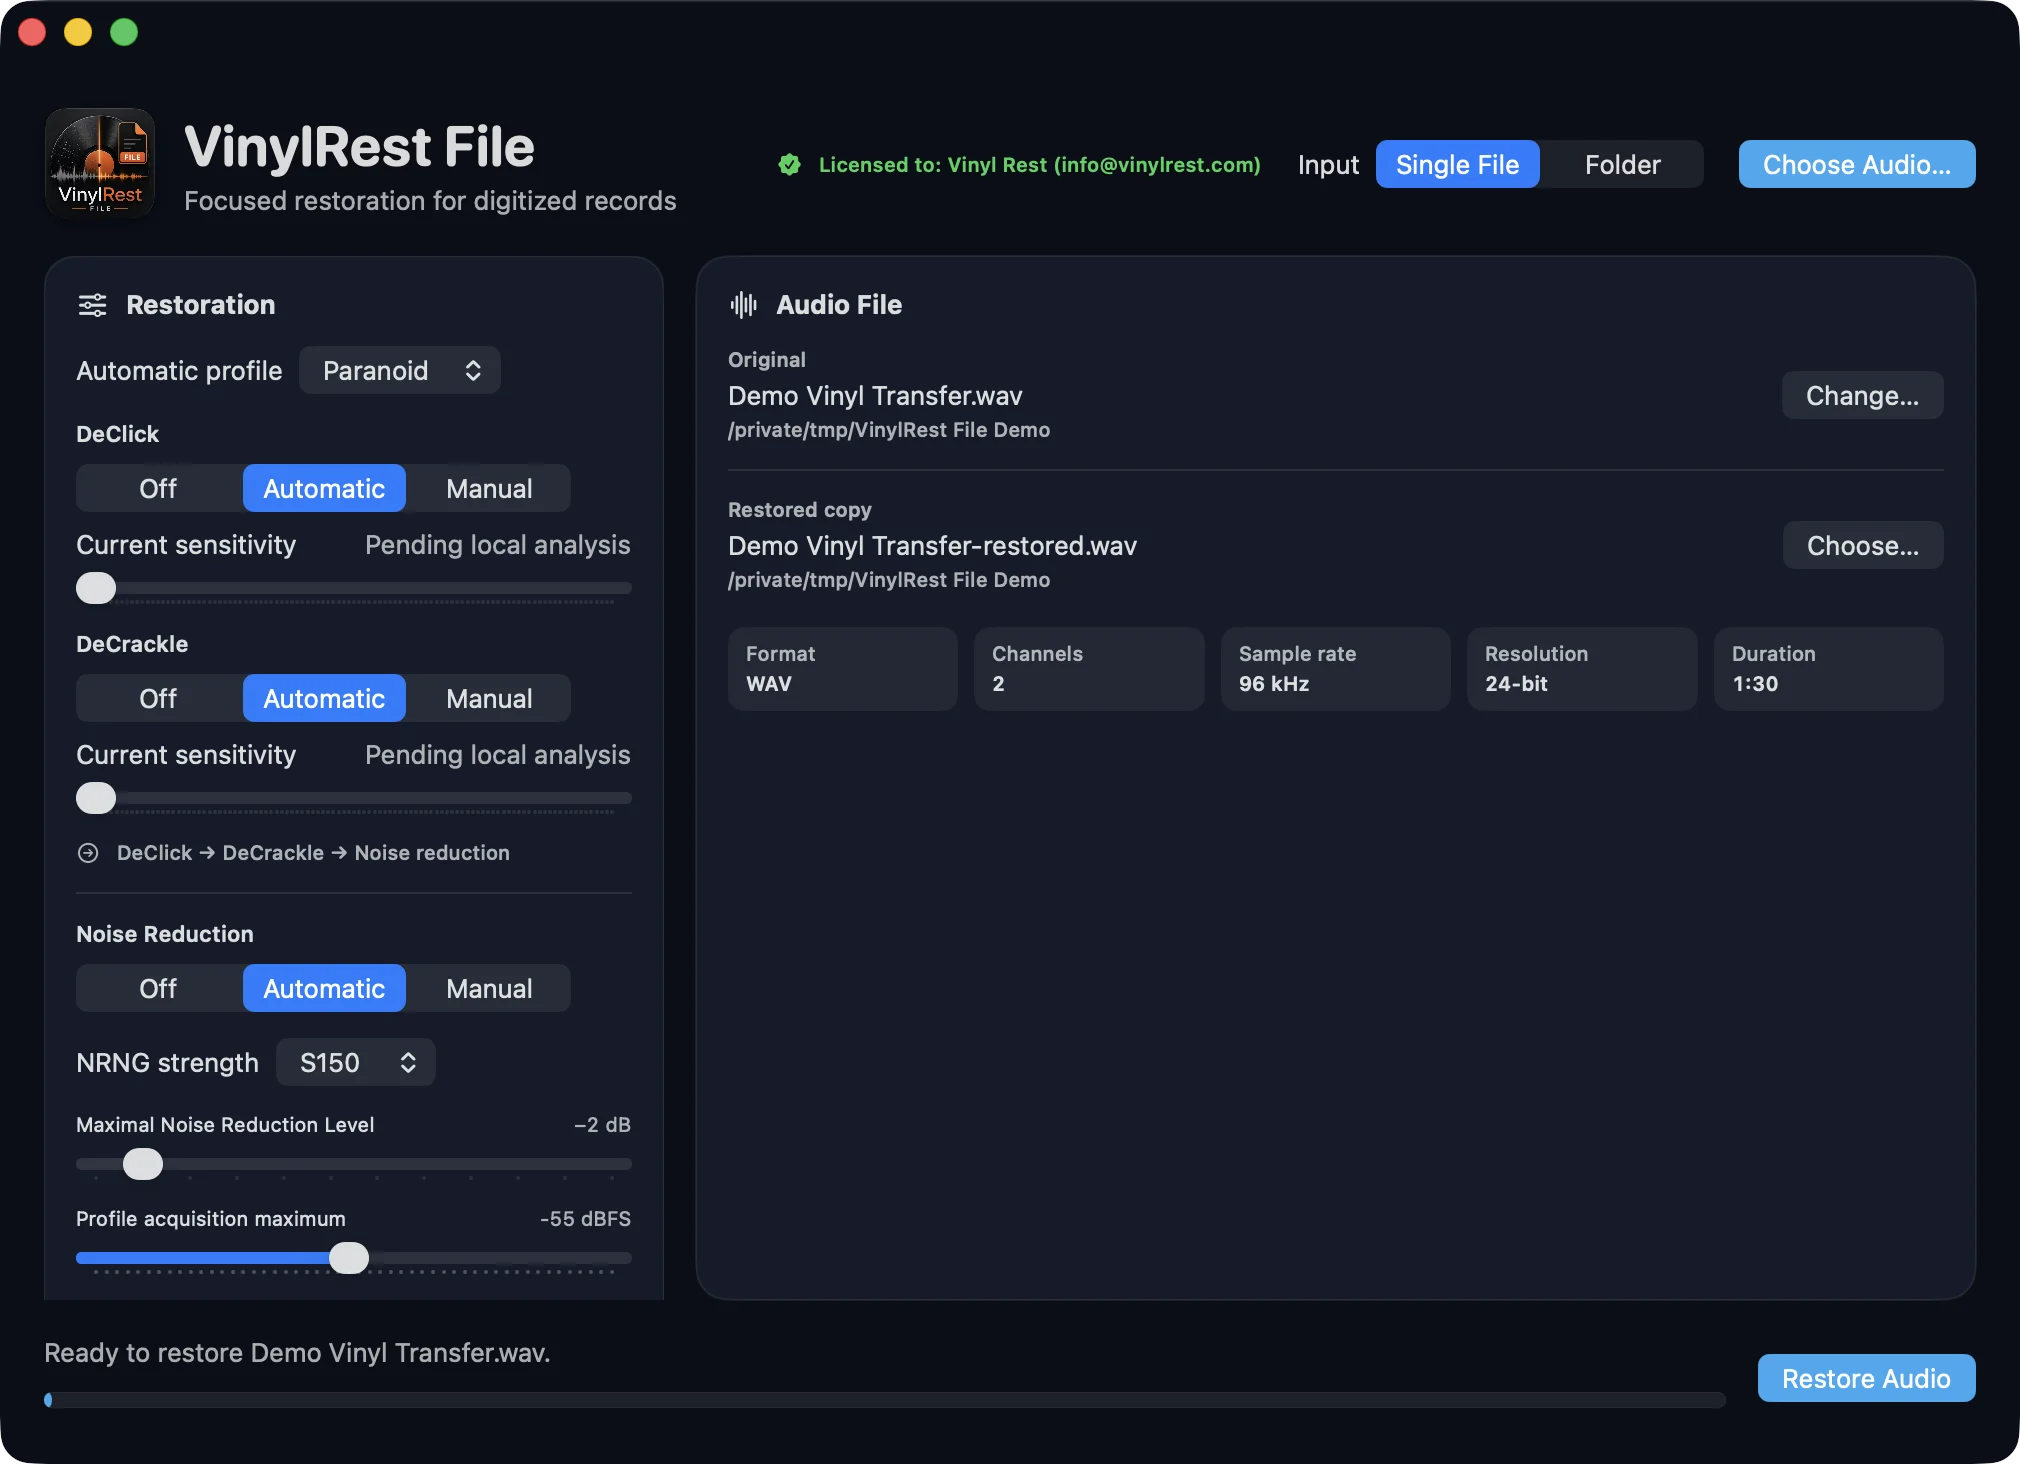This screenshot has width=2020, height=1464.
Task: Click 'DeClick → DeCrackle → Noise reduction' text
Action: click(x=313, y=853)
